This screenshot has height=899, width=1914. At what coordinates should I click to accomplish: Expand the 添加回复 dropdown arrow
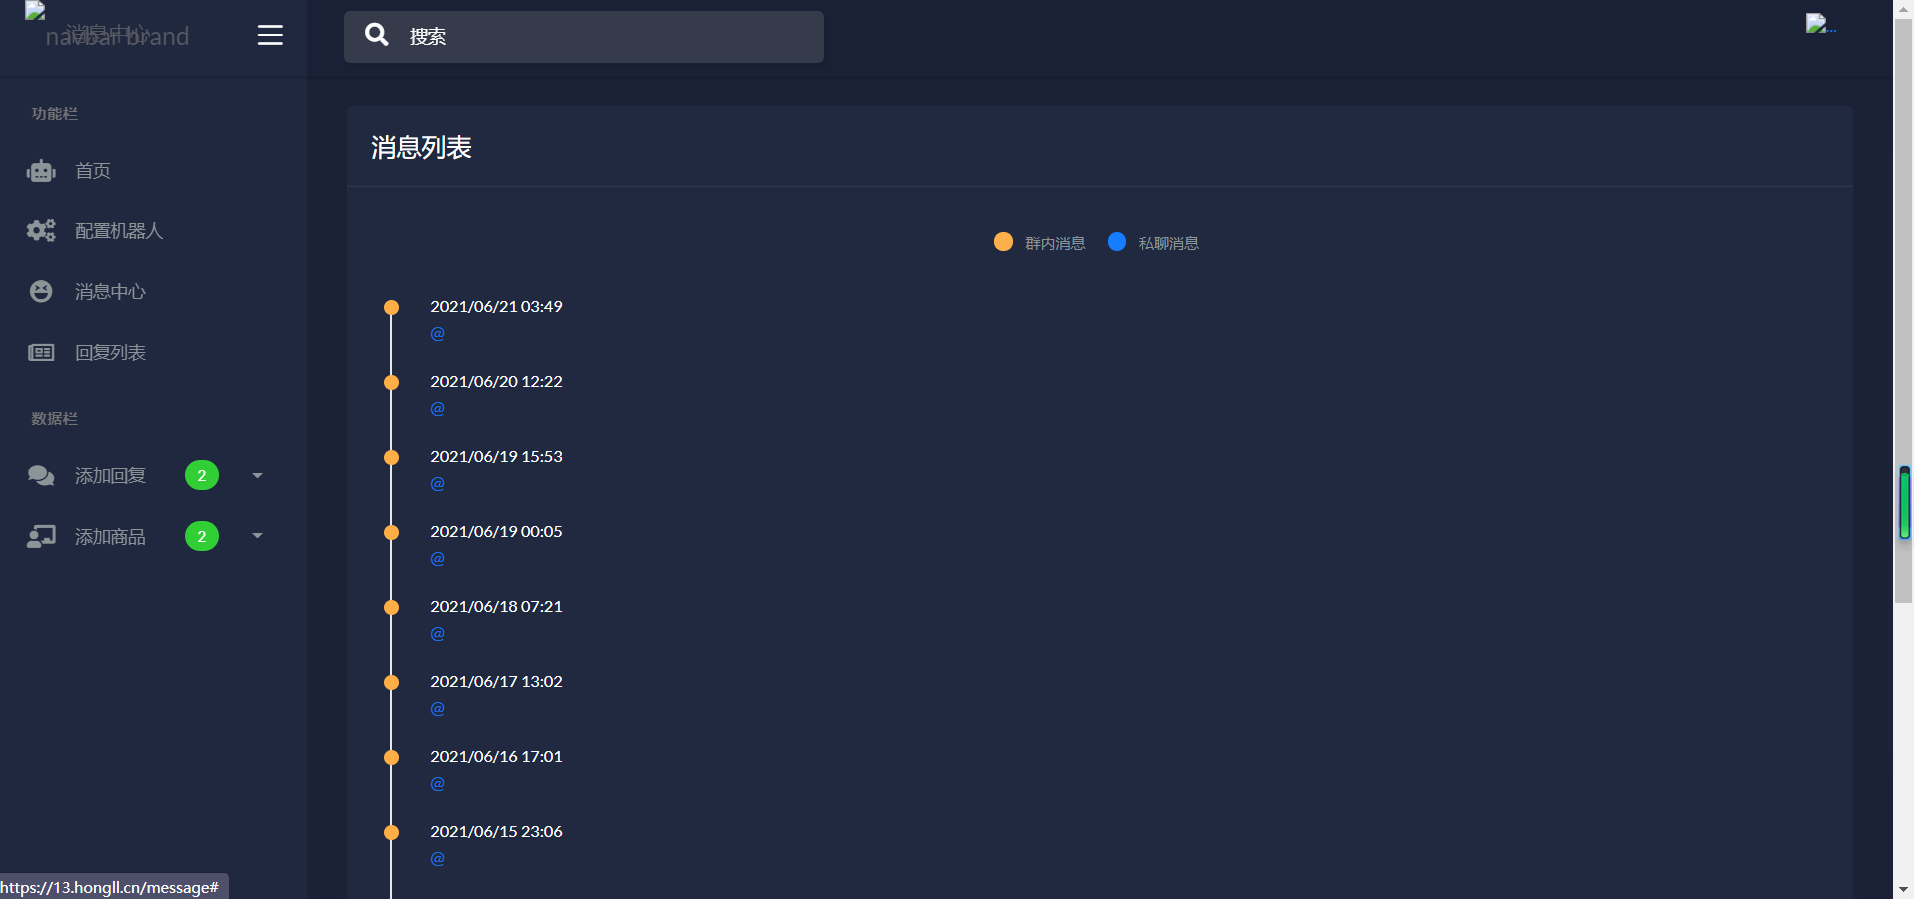[x=257, y=476]
